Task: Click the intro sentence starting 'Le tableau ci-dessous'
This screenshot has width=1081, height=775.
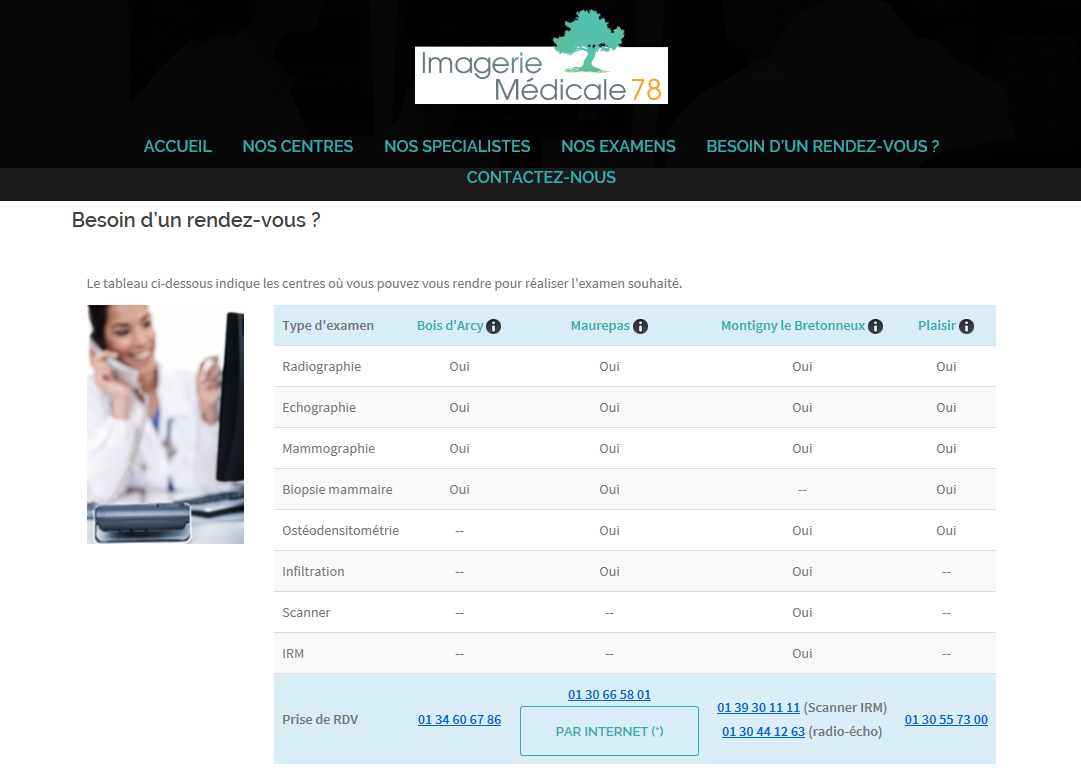Action: (x=384, y=283)
